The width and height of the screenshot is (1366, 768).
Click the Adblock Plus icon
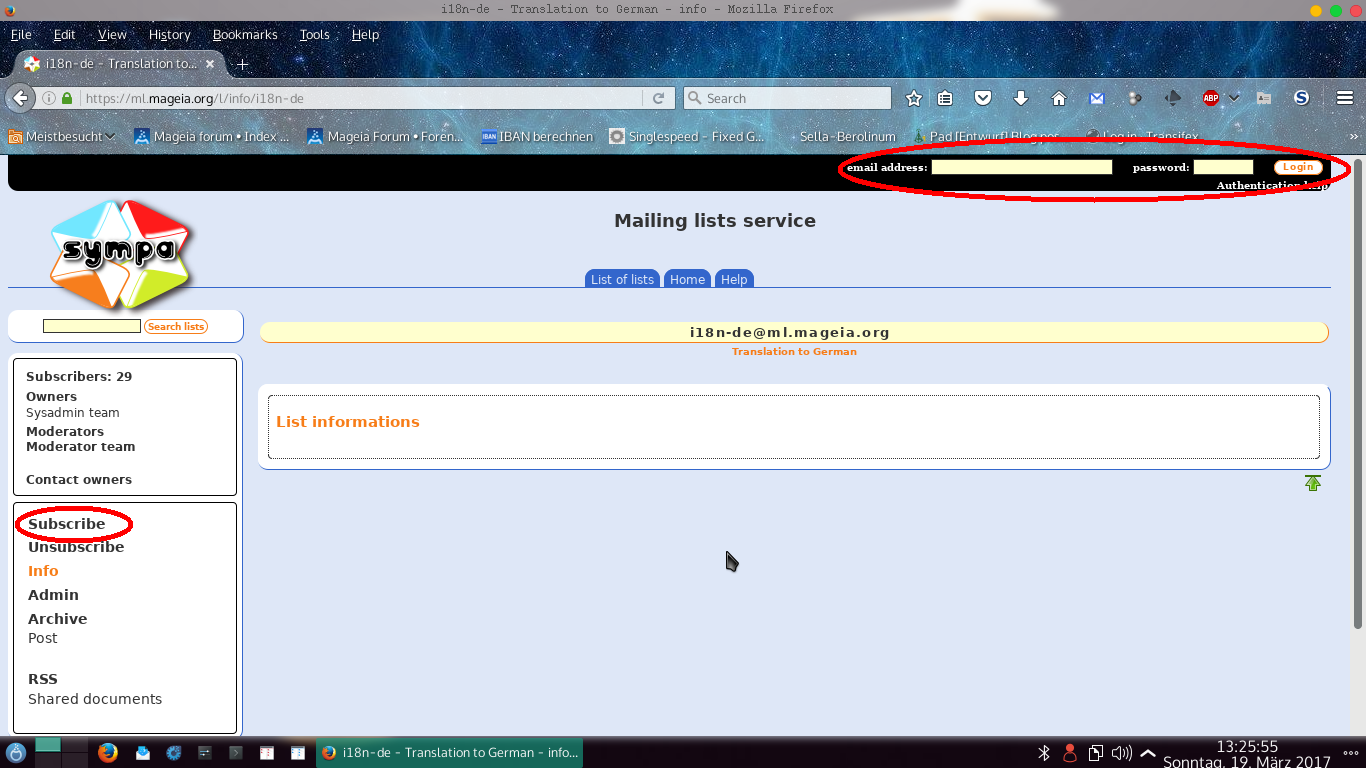1211,98
